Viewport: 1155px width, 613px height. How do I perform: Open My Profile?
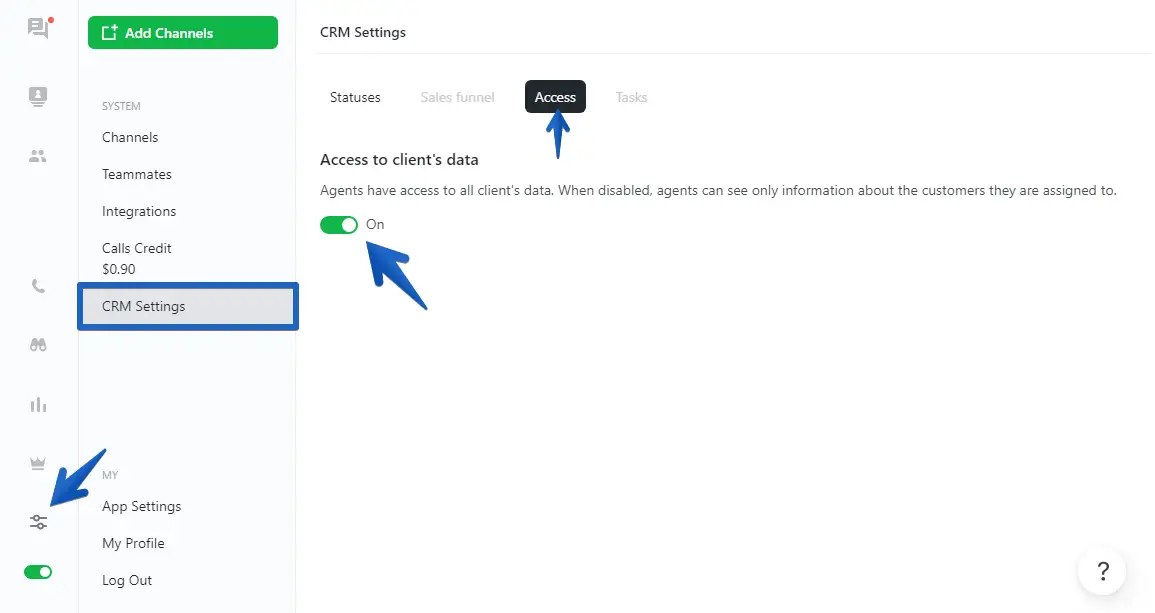(133, 544)
